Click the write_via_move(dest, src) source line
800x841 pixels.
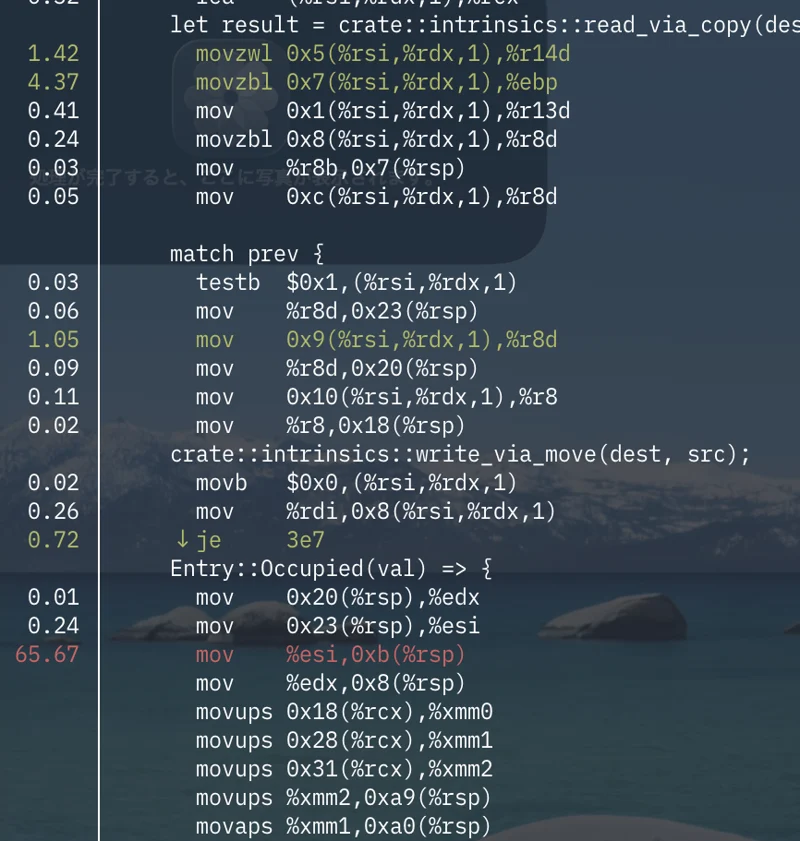[460, 455]
